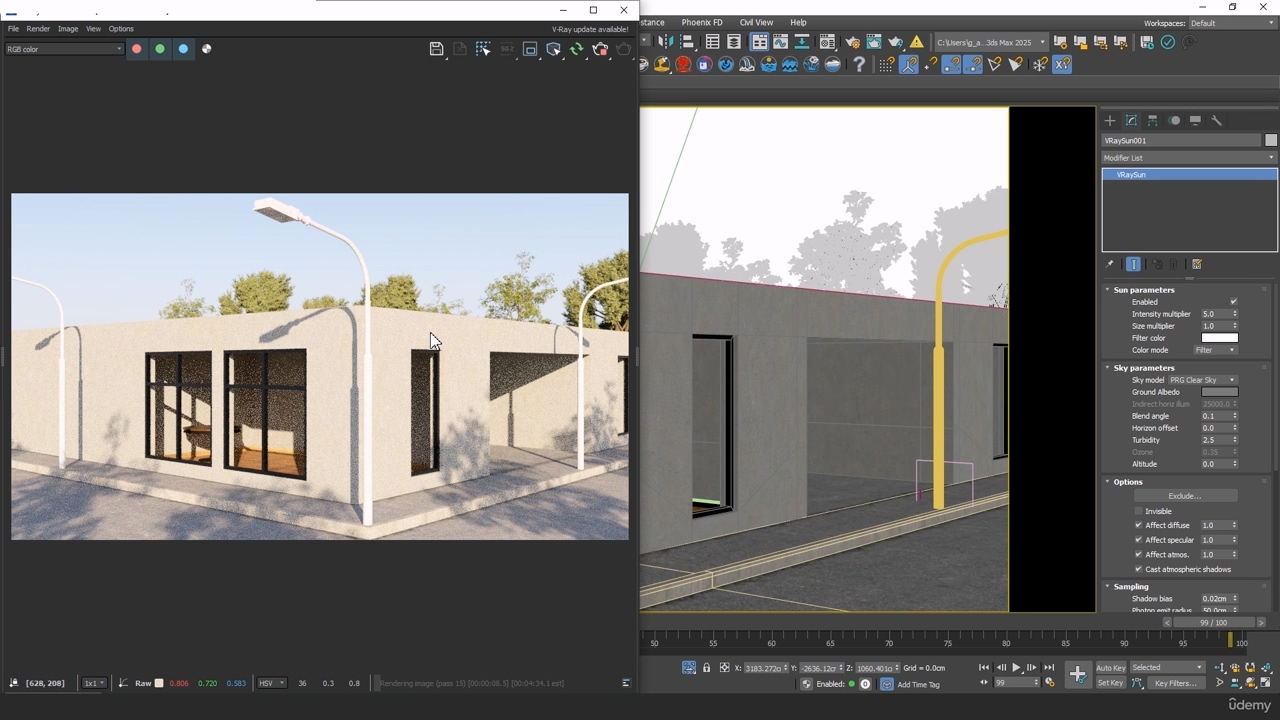Image resolution: width=1280 pixels, height=720 pixels.
Task: Click the Exclude... button
Action: pos(1185,496)
